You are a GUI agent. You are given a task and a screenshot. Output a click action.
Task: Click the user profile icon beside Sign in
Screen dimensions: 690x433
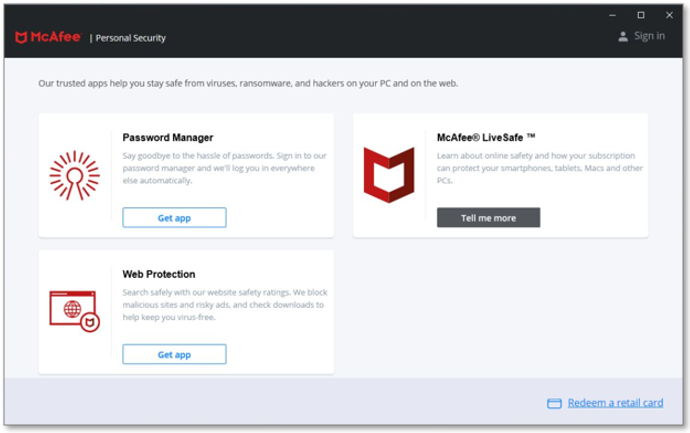click(623, 37)
